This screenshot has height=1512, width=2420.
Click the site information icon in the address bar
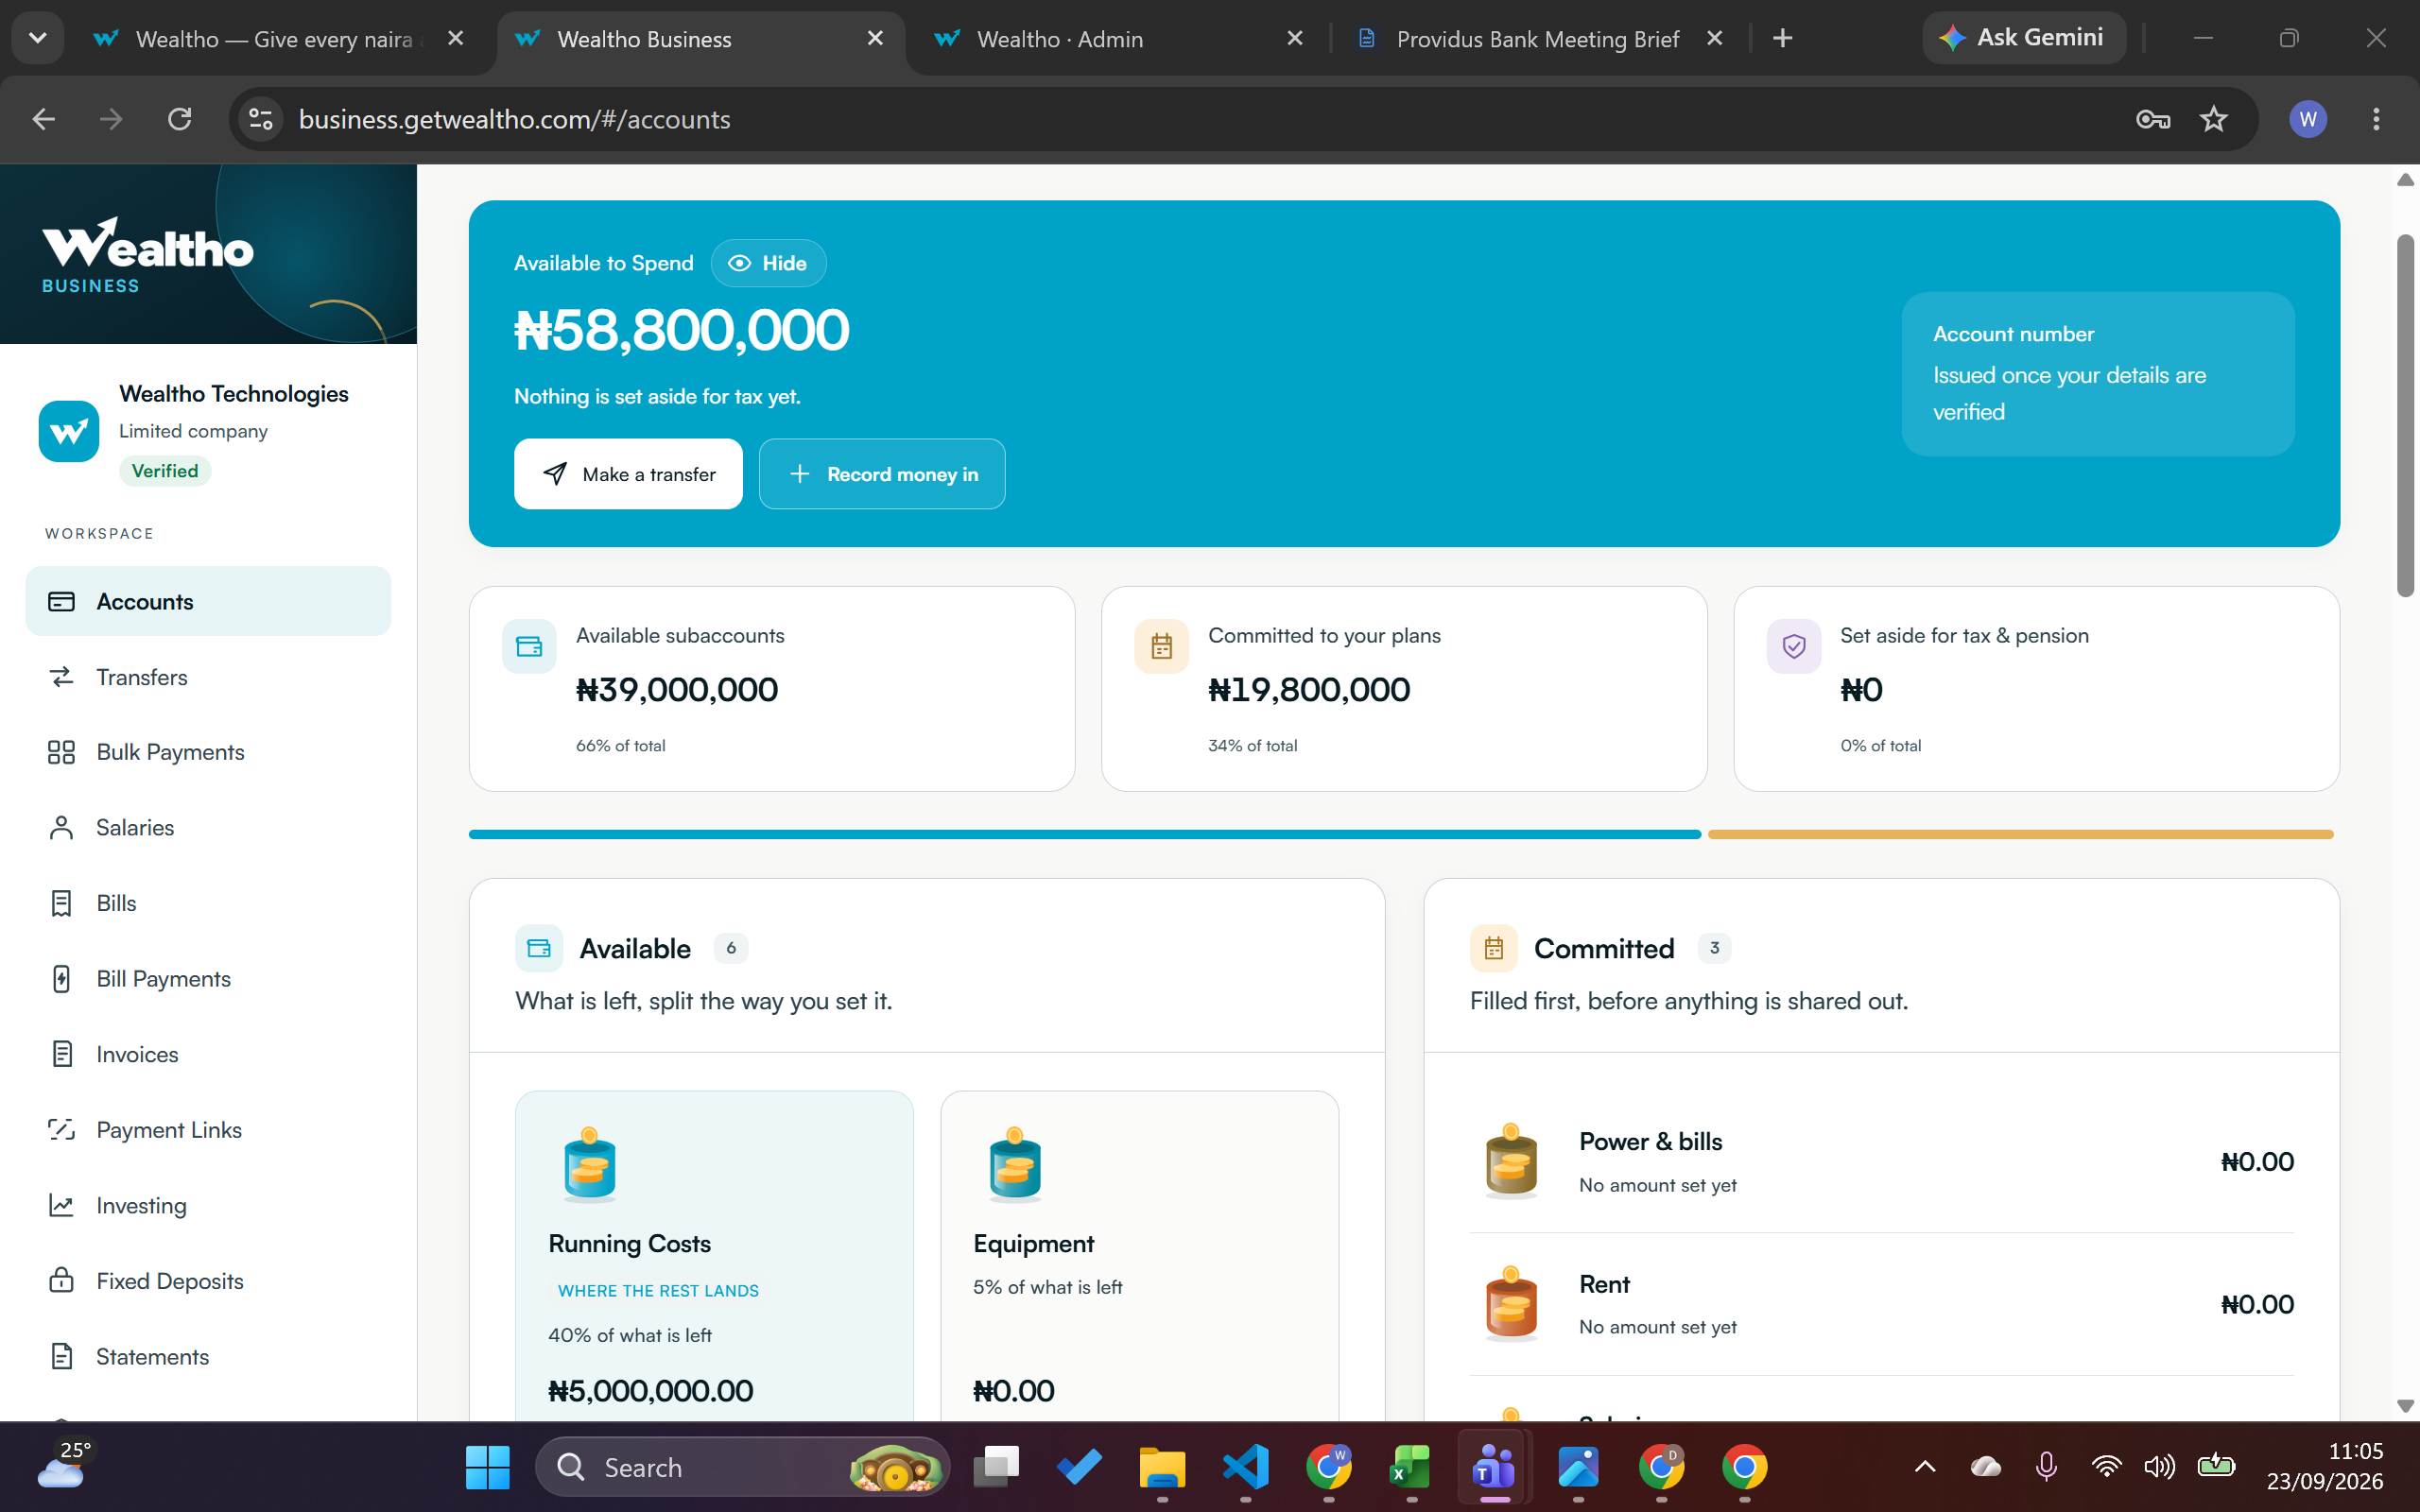click(x=261, y=119)
